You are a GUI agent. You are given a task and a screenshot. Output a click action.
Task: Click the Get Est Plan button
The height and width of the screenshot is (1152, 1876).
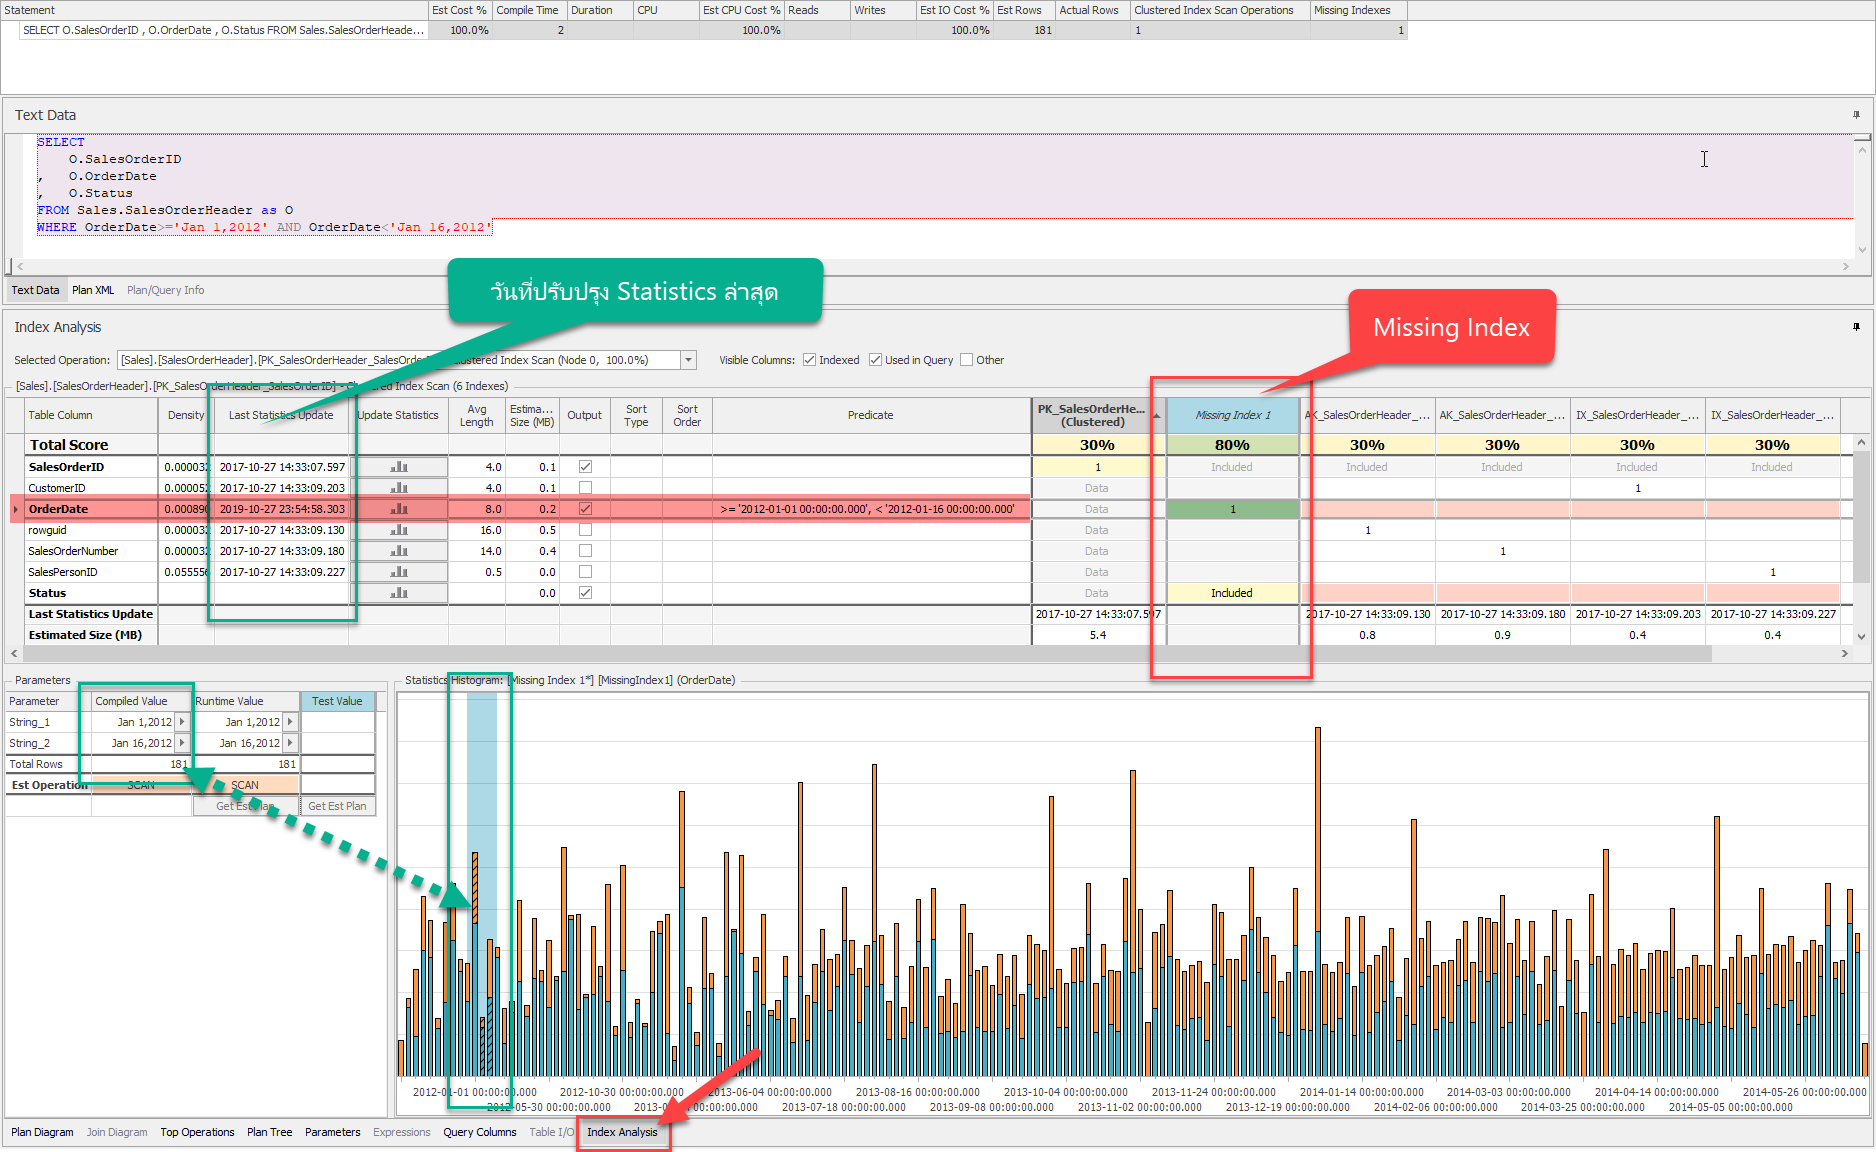[337, 806]
